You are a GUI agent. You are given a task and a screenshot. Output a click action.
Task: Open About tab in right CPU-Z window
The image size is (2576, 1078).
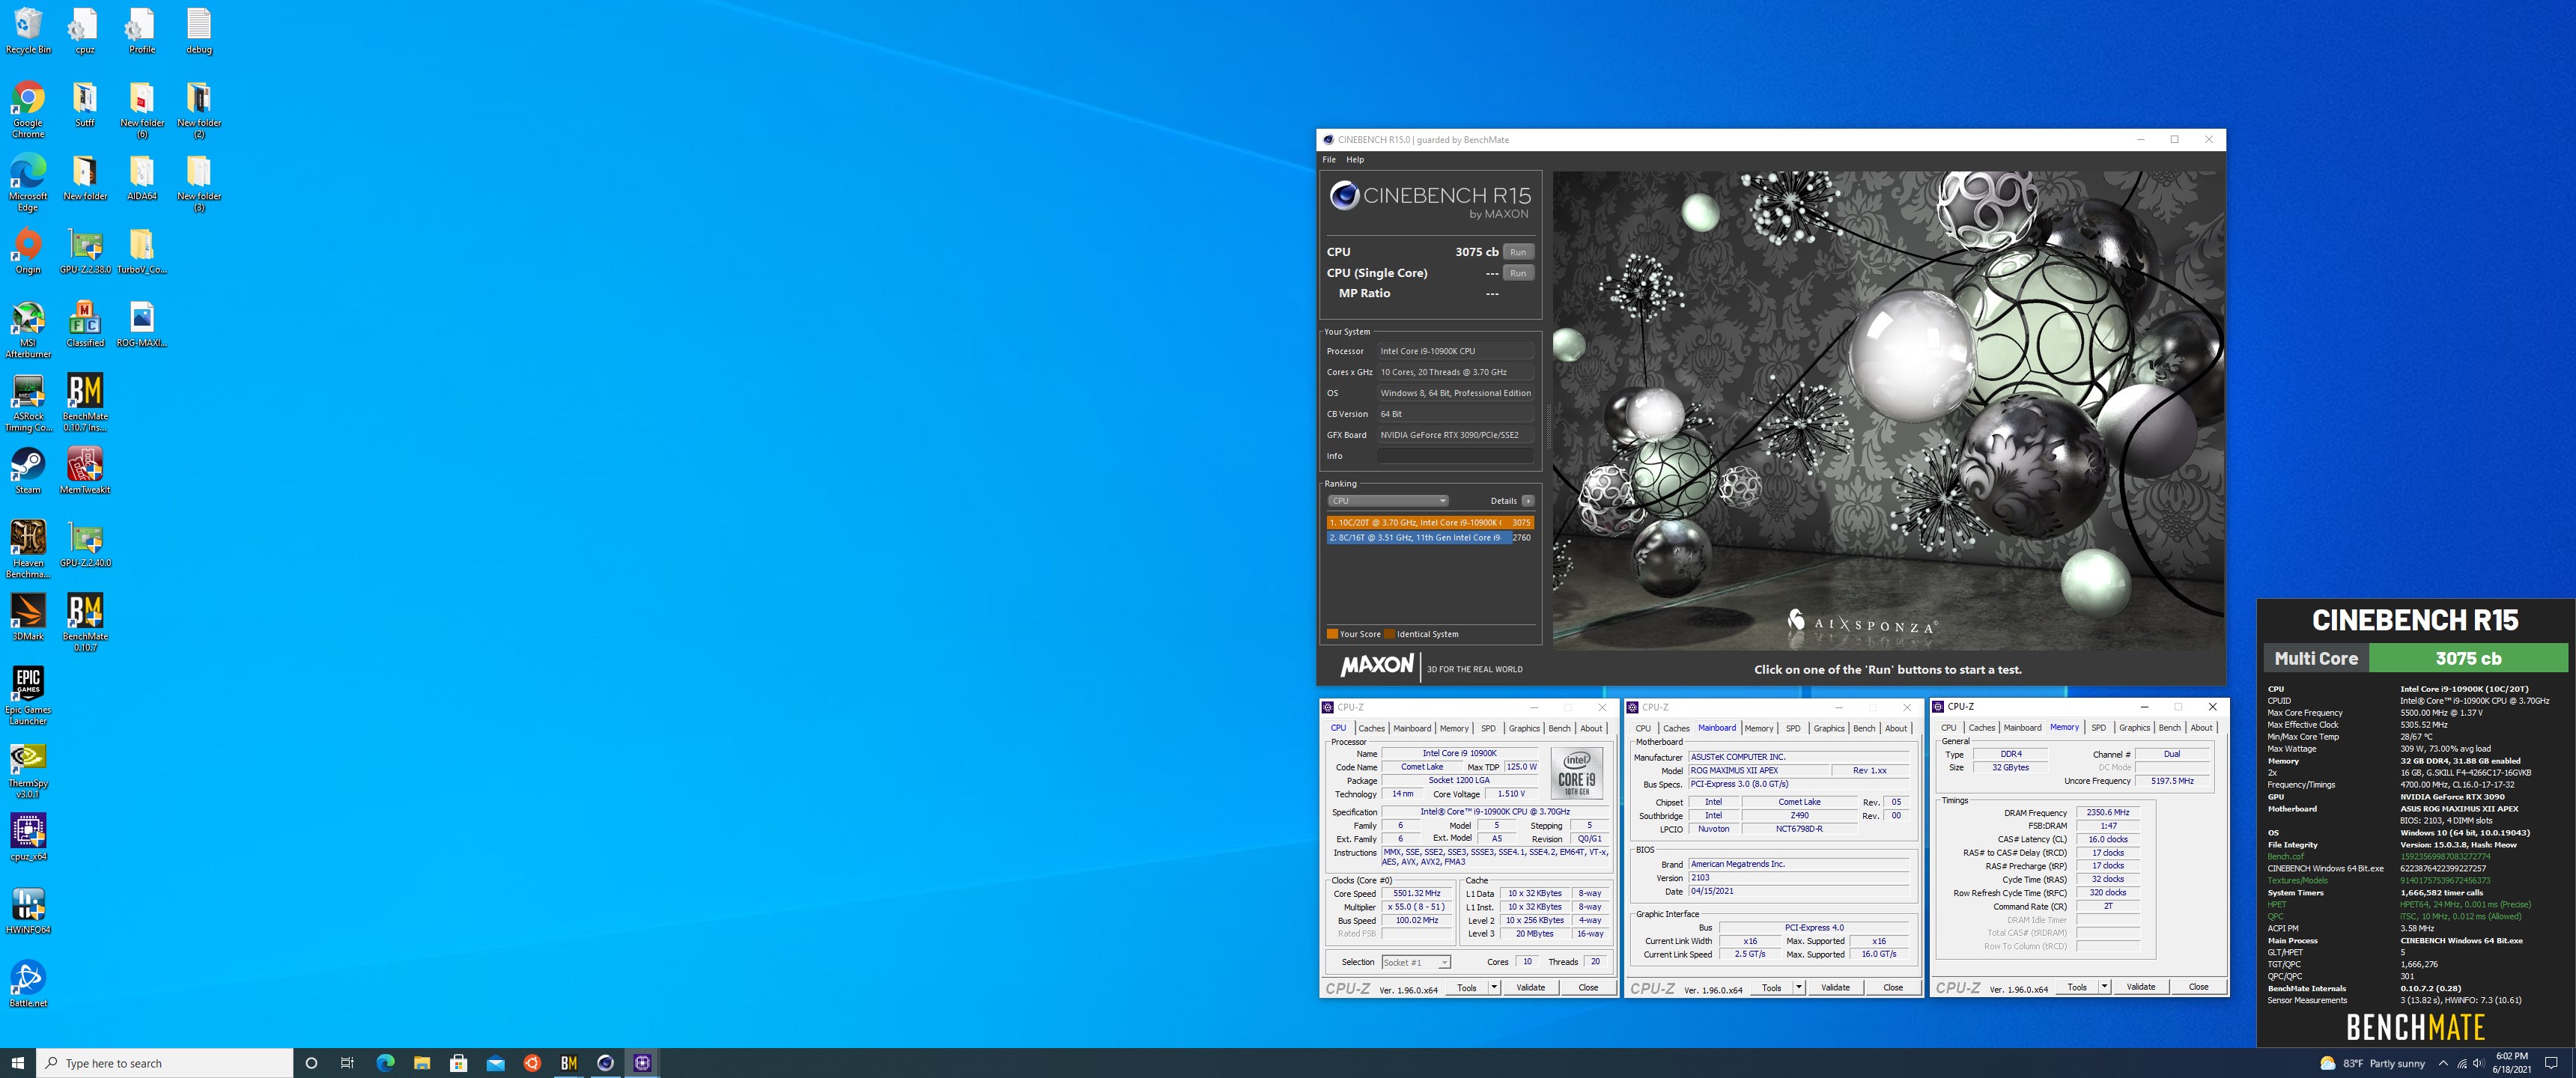pyautogui.click(x=2202, y=728)
